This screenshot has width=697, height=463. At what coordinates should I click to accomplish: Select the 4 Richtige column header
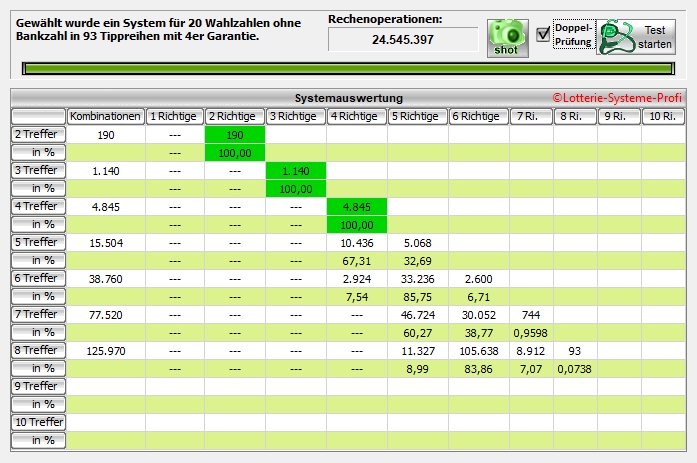coord(357,116)
